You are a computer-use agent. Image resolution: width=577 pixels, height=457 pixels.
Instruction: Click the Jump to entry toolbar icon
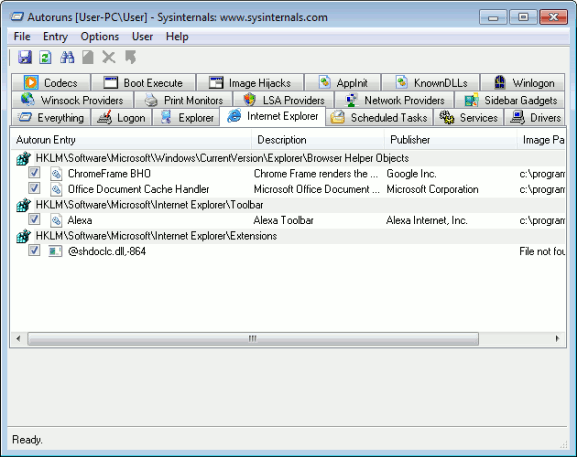point(130,57)
